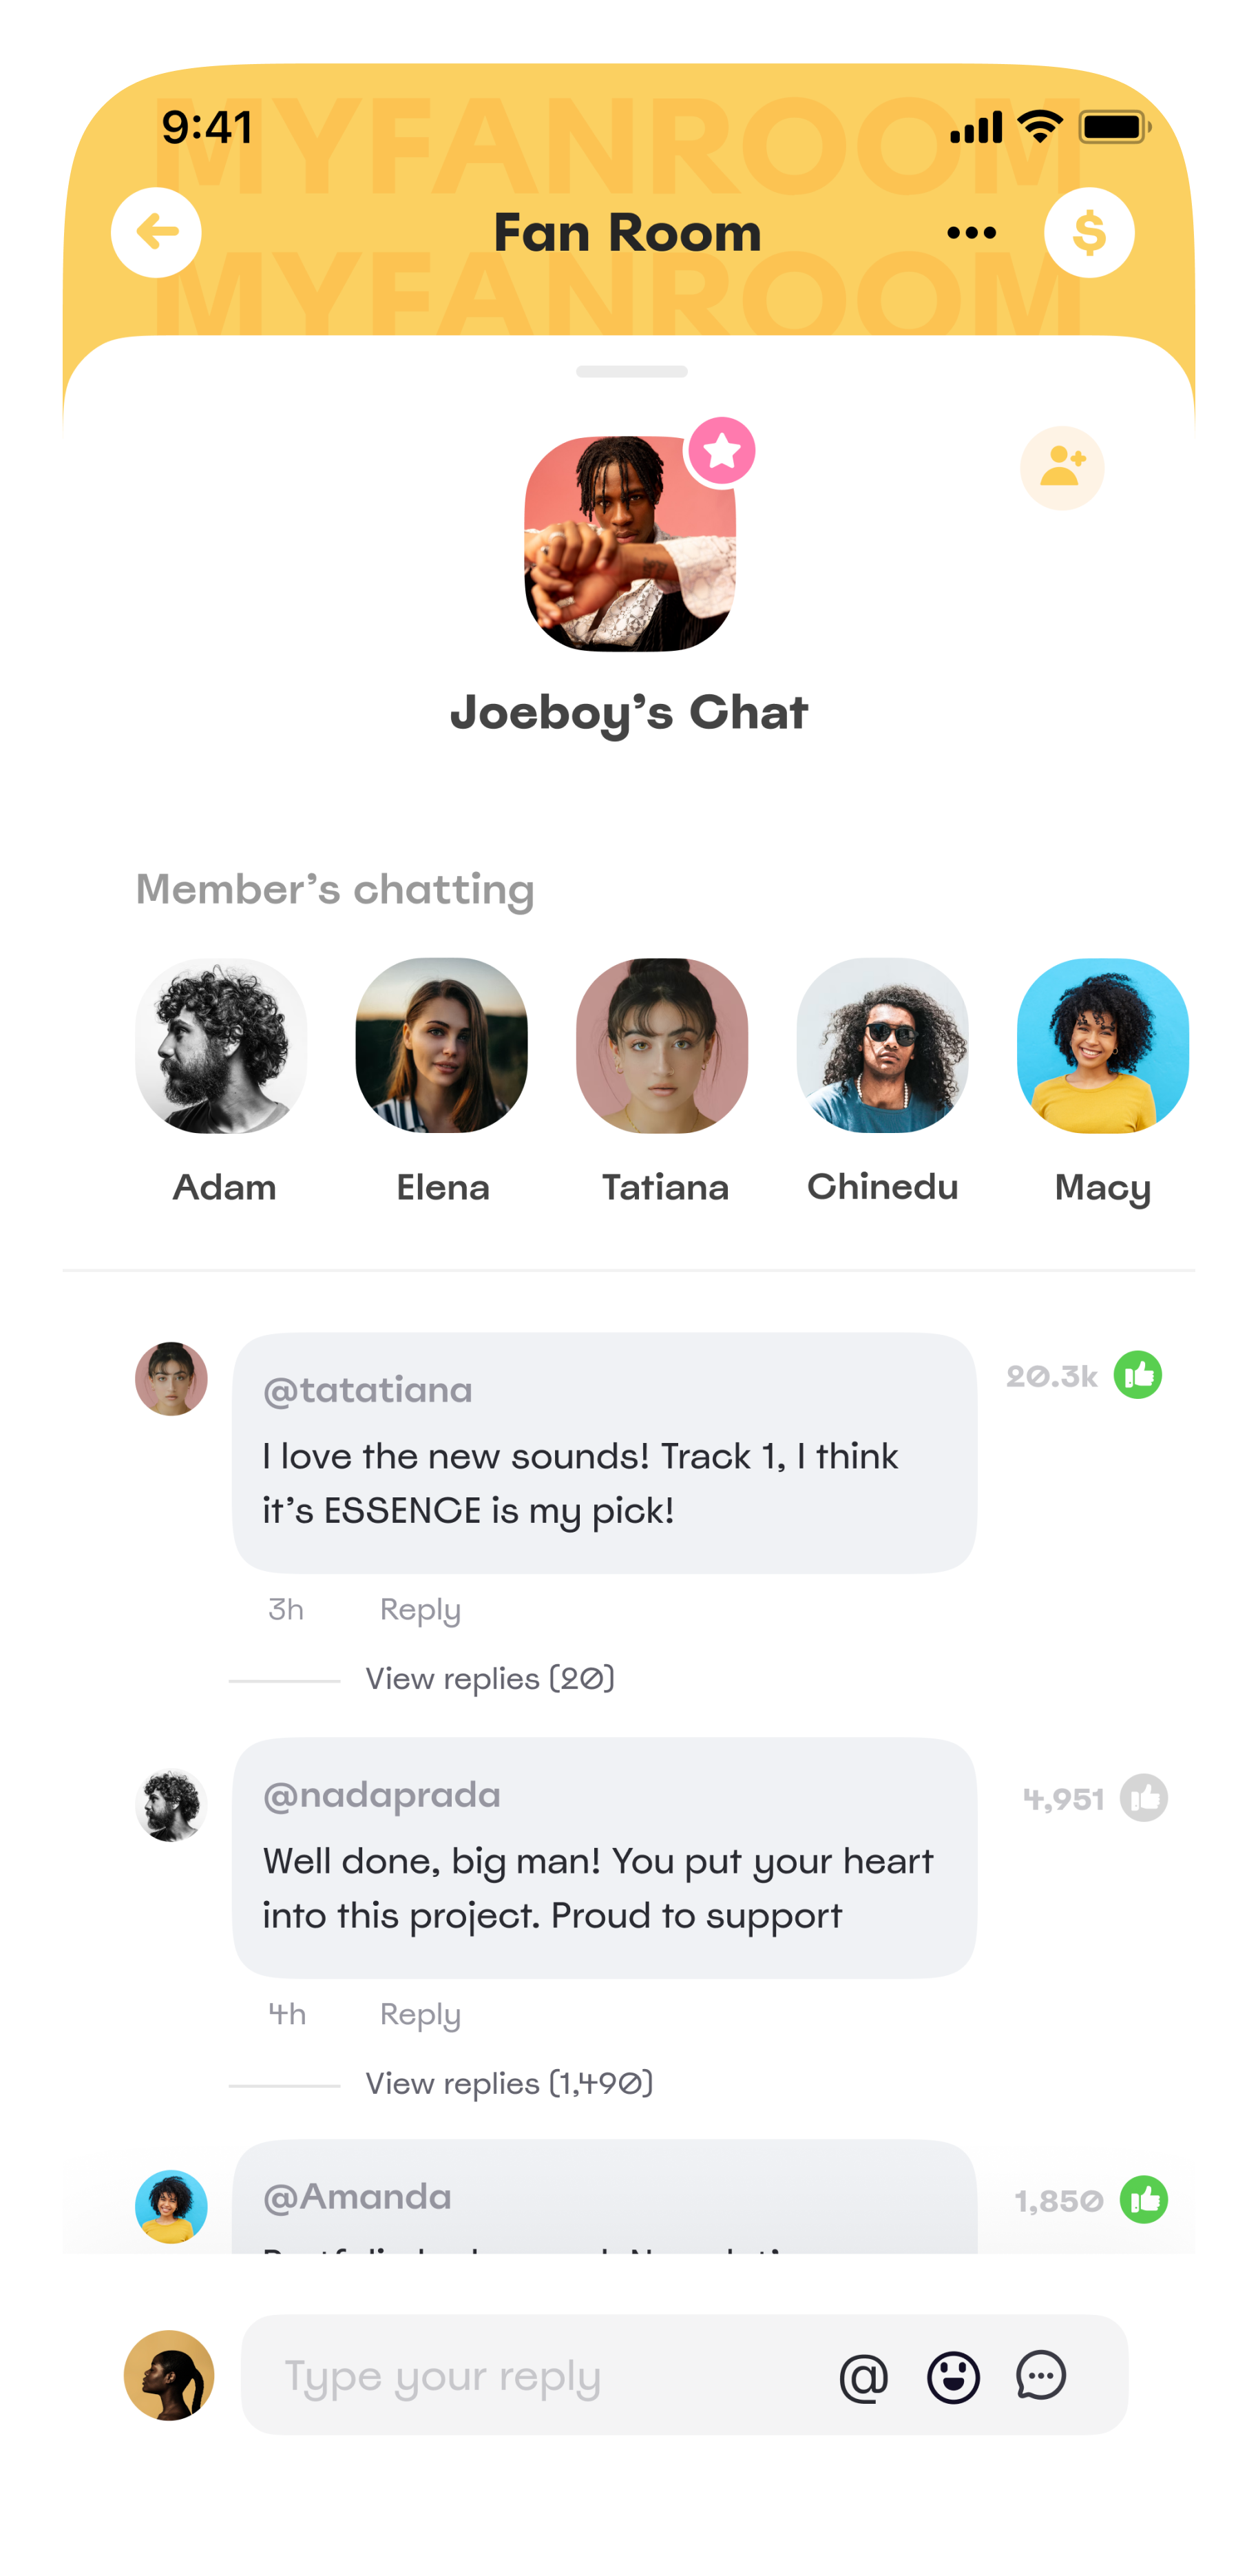Focus the Type your reply field
This screenshot has height=2576, width=1258.
540,2376
